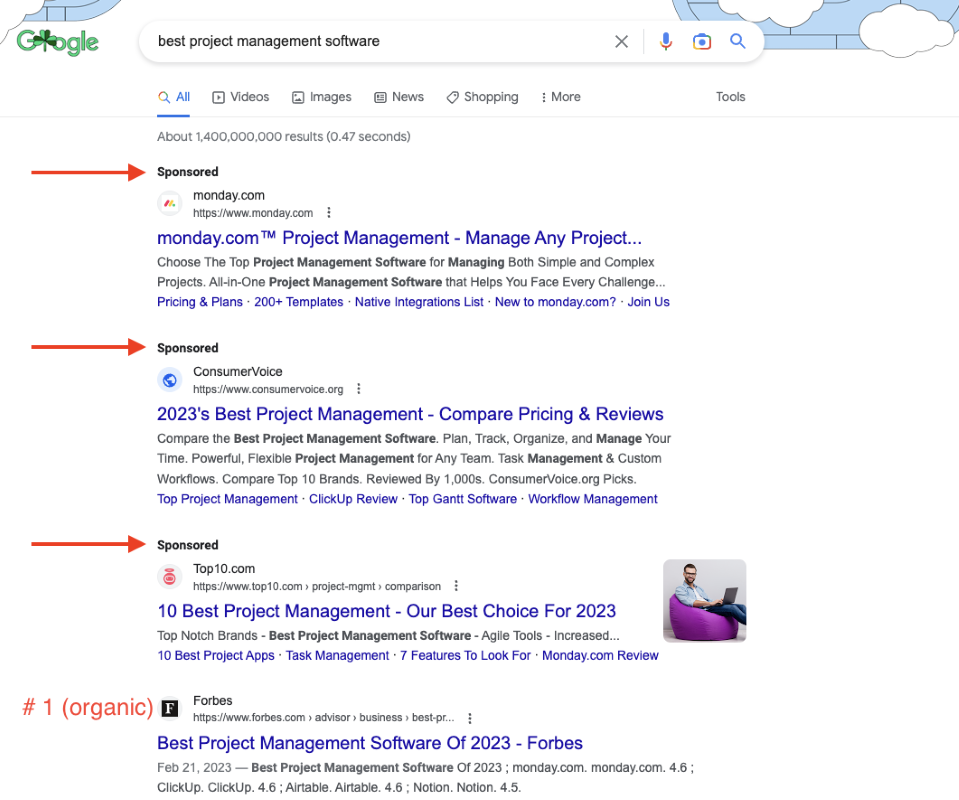
Task: Click the Google doodle logo
Action: point(57,42)
